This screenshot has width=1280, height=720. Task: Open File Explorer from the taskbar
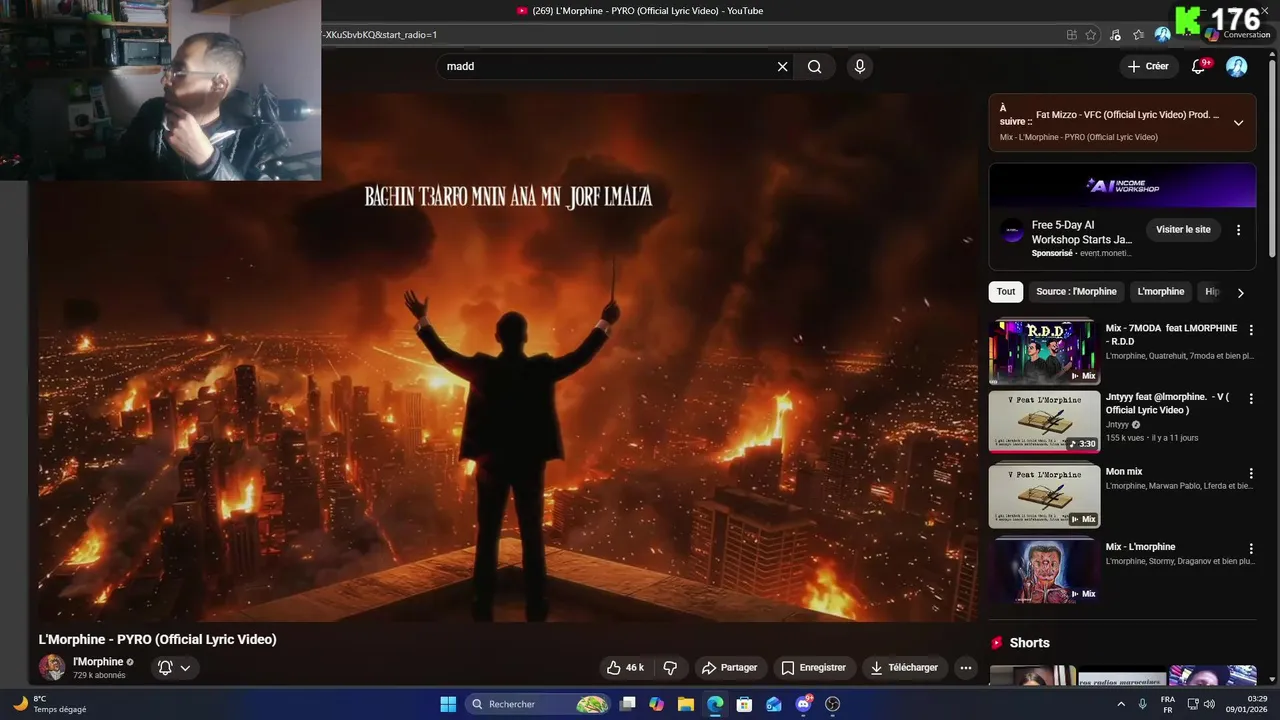point(686,704)
